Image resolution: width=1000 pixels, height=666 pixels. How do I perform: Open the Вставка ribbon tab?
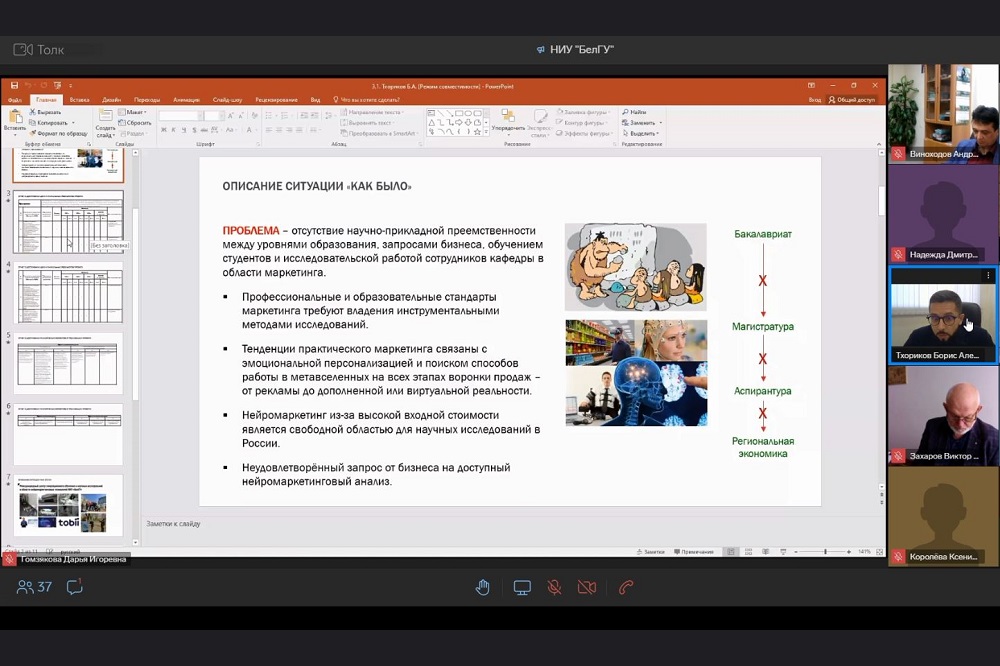(79, 100)
